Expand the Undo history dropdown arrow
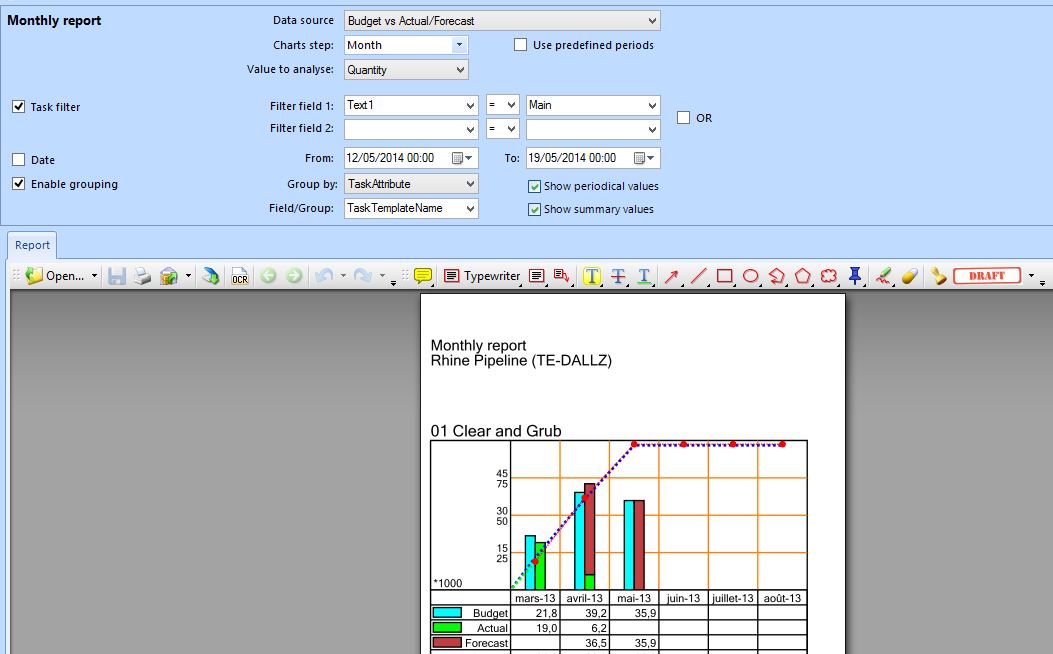 (343, 276)
